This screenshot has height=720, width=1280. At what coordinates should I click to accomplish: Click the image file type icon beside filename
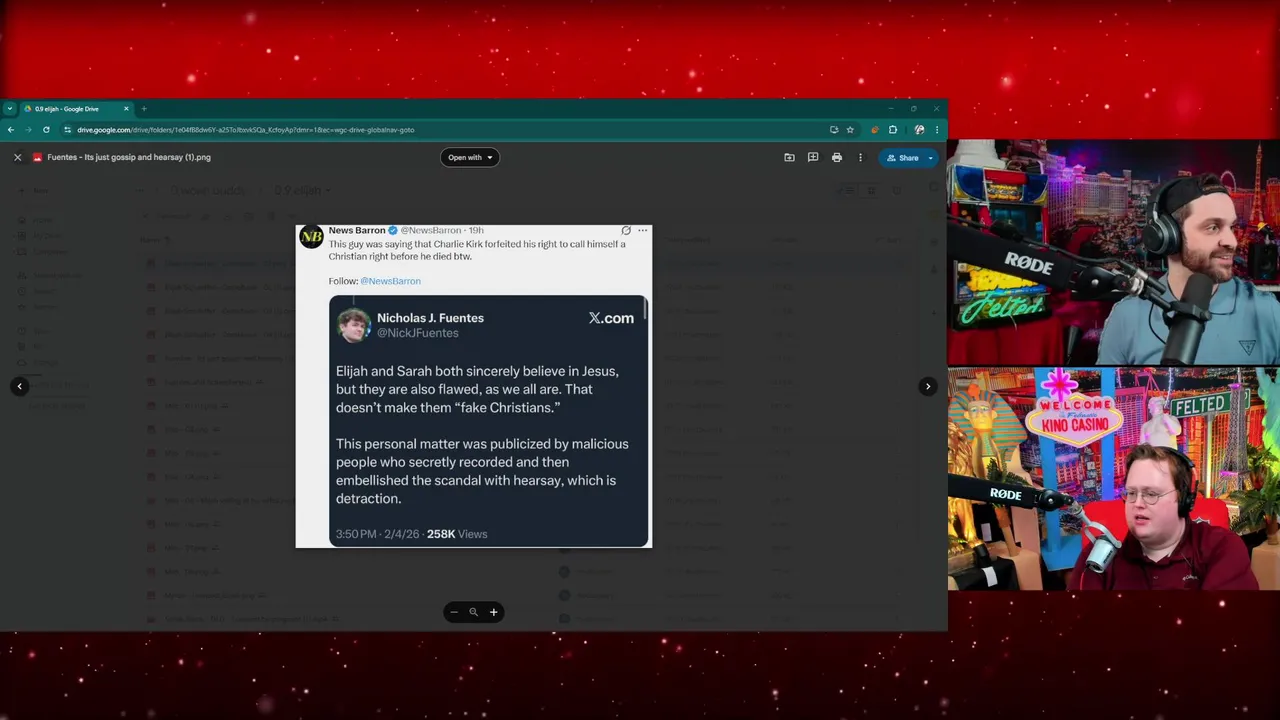pos(38,157)
